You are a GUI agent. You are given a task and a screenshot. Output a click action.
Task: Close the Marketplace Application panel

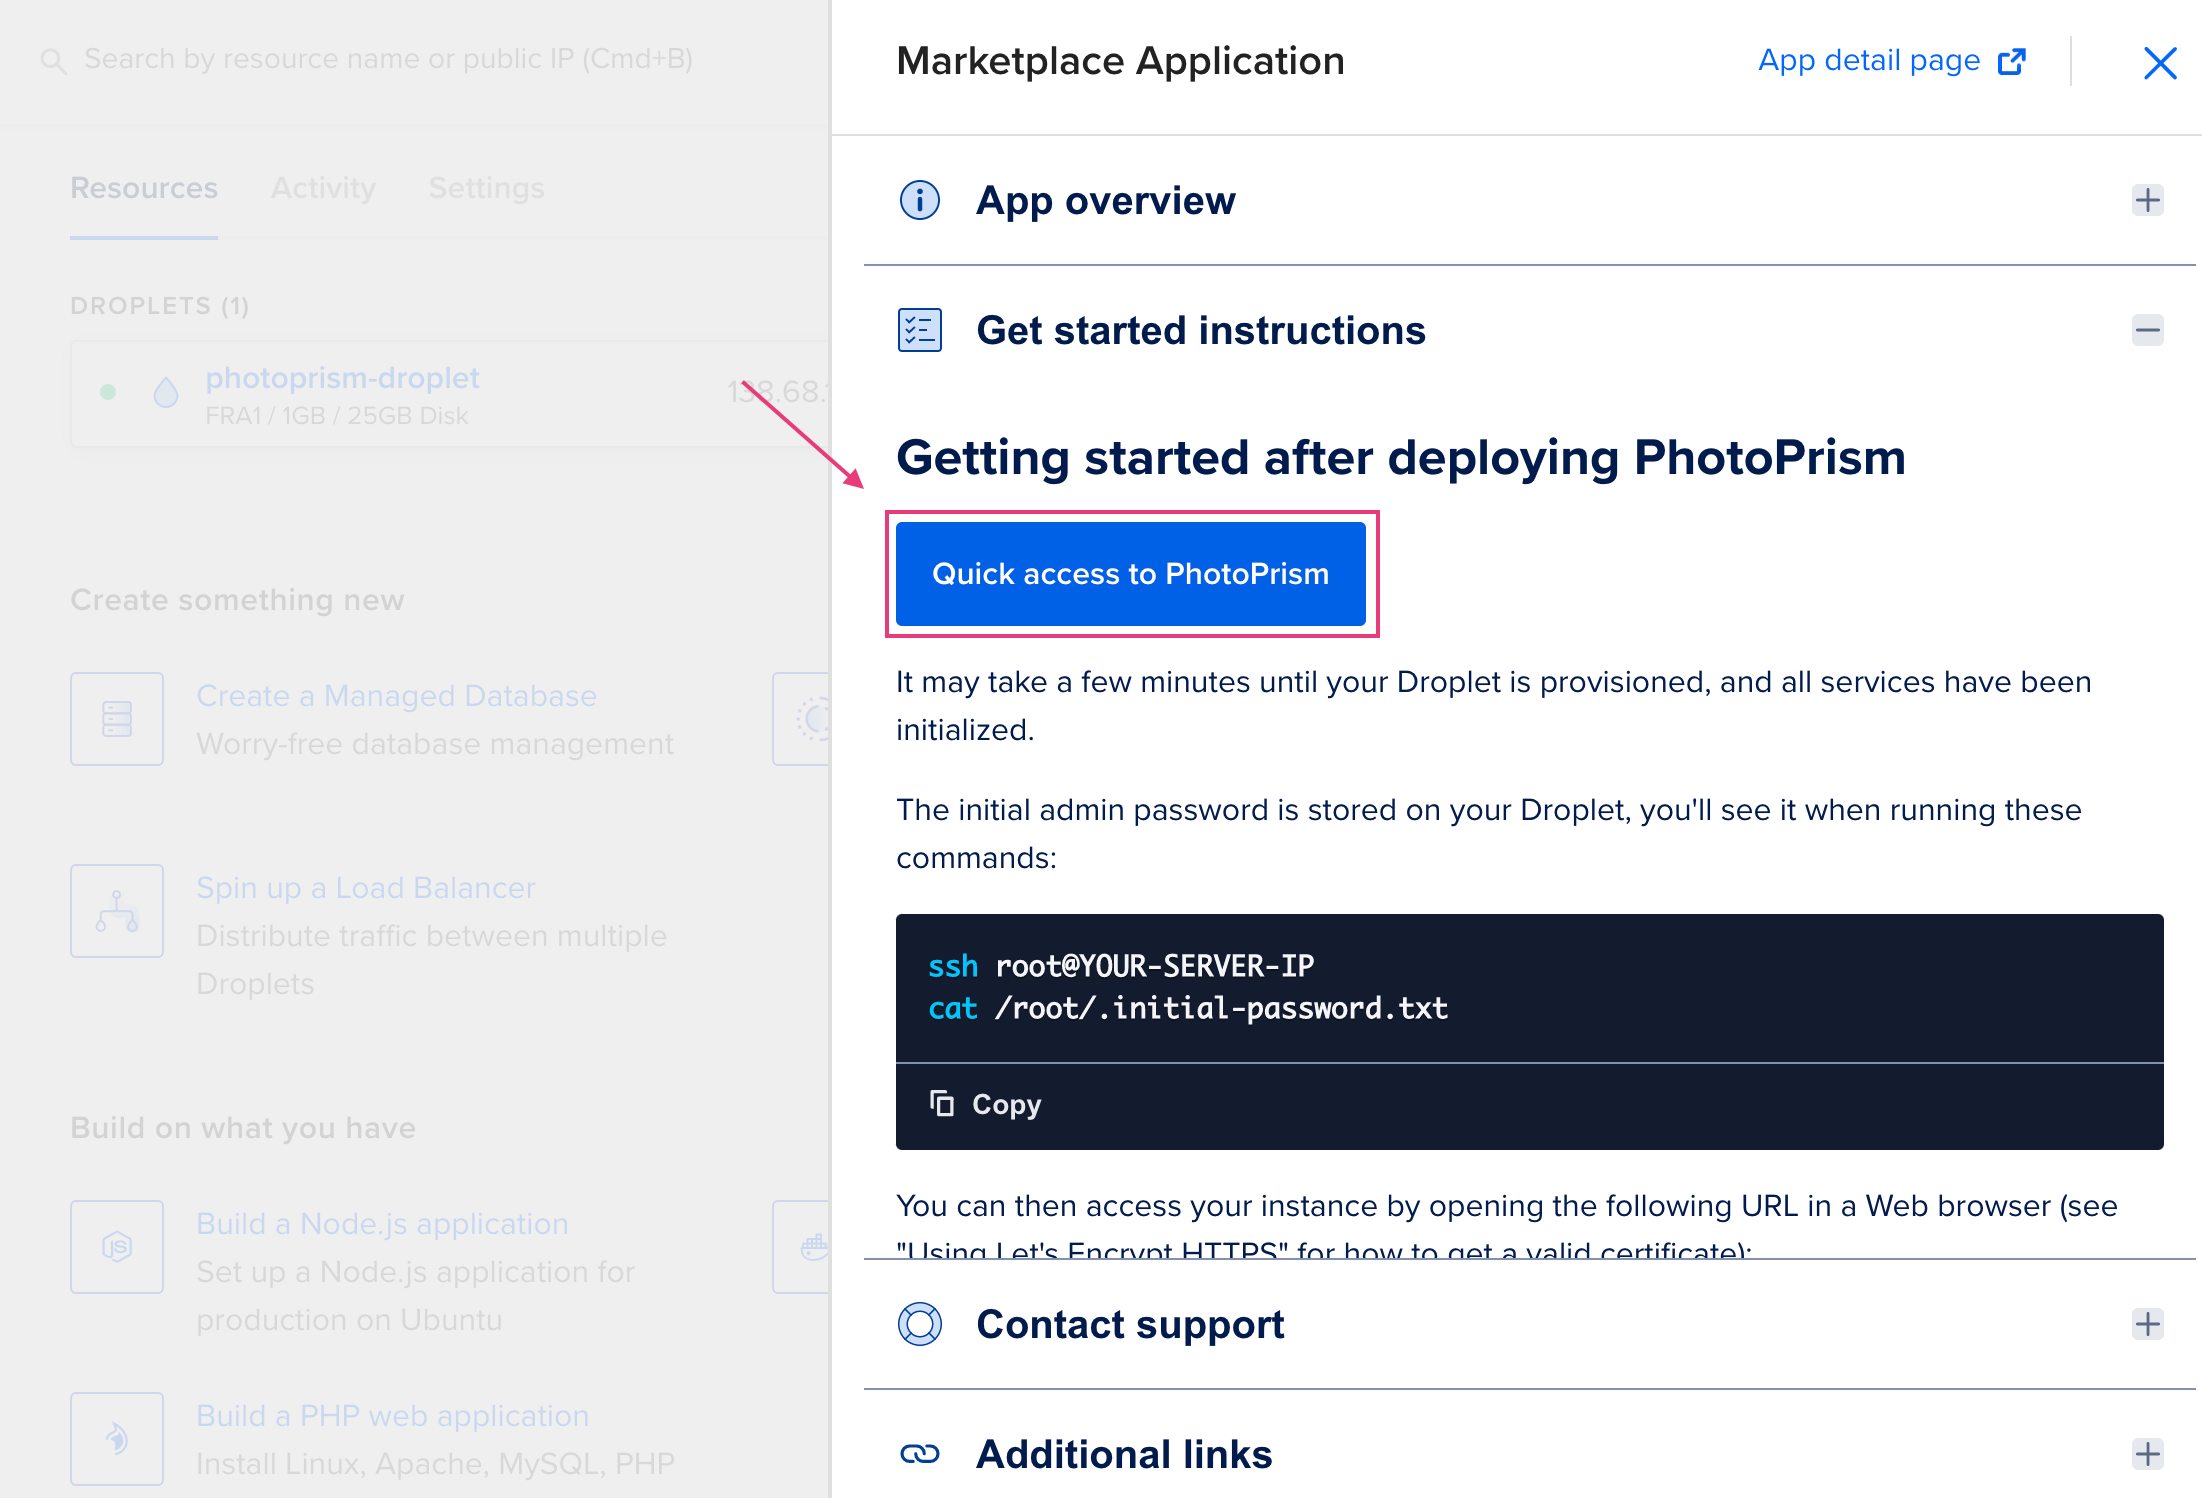tap(2160, 63)
